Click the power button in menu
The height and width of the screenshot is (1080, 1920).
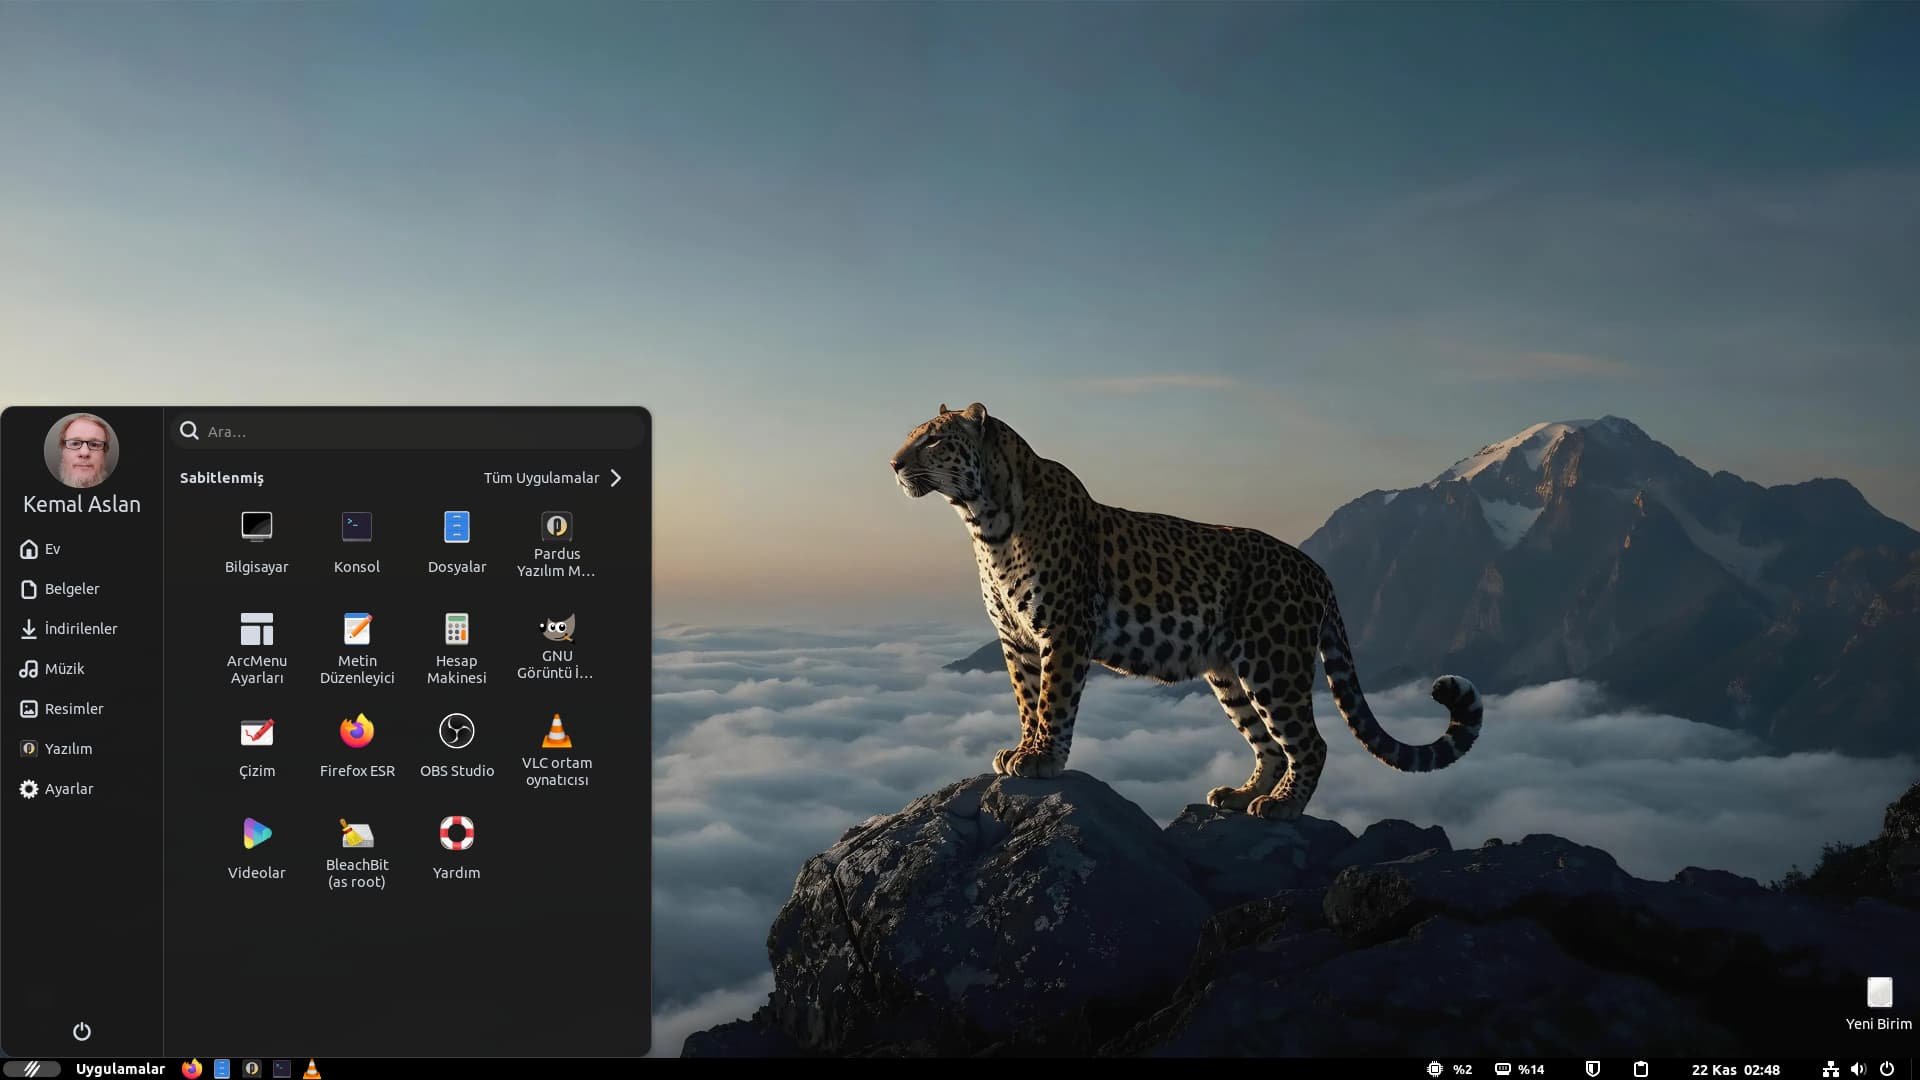click(x=82, y=1031)
